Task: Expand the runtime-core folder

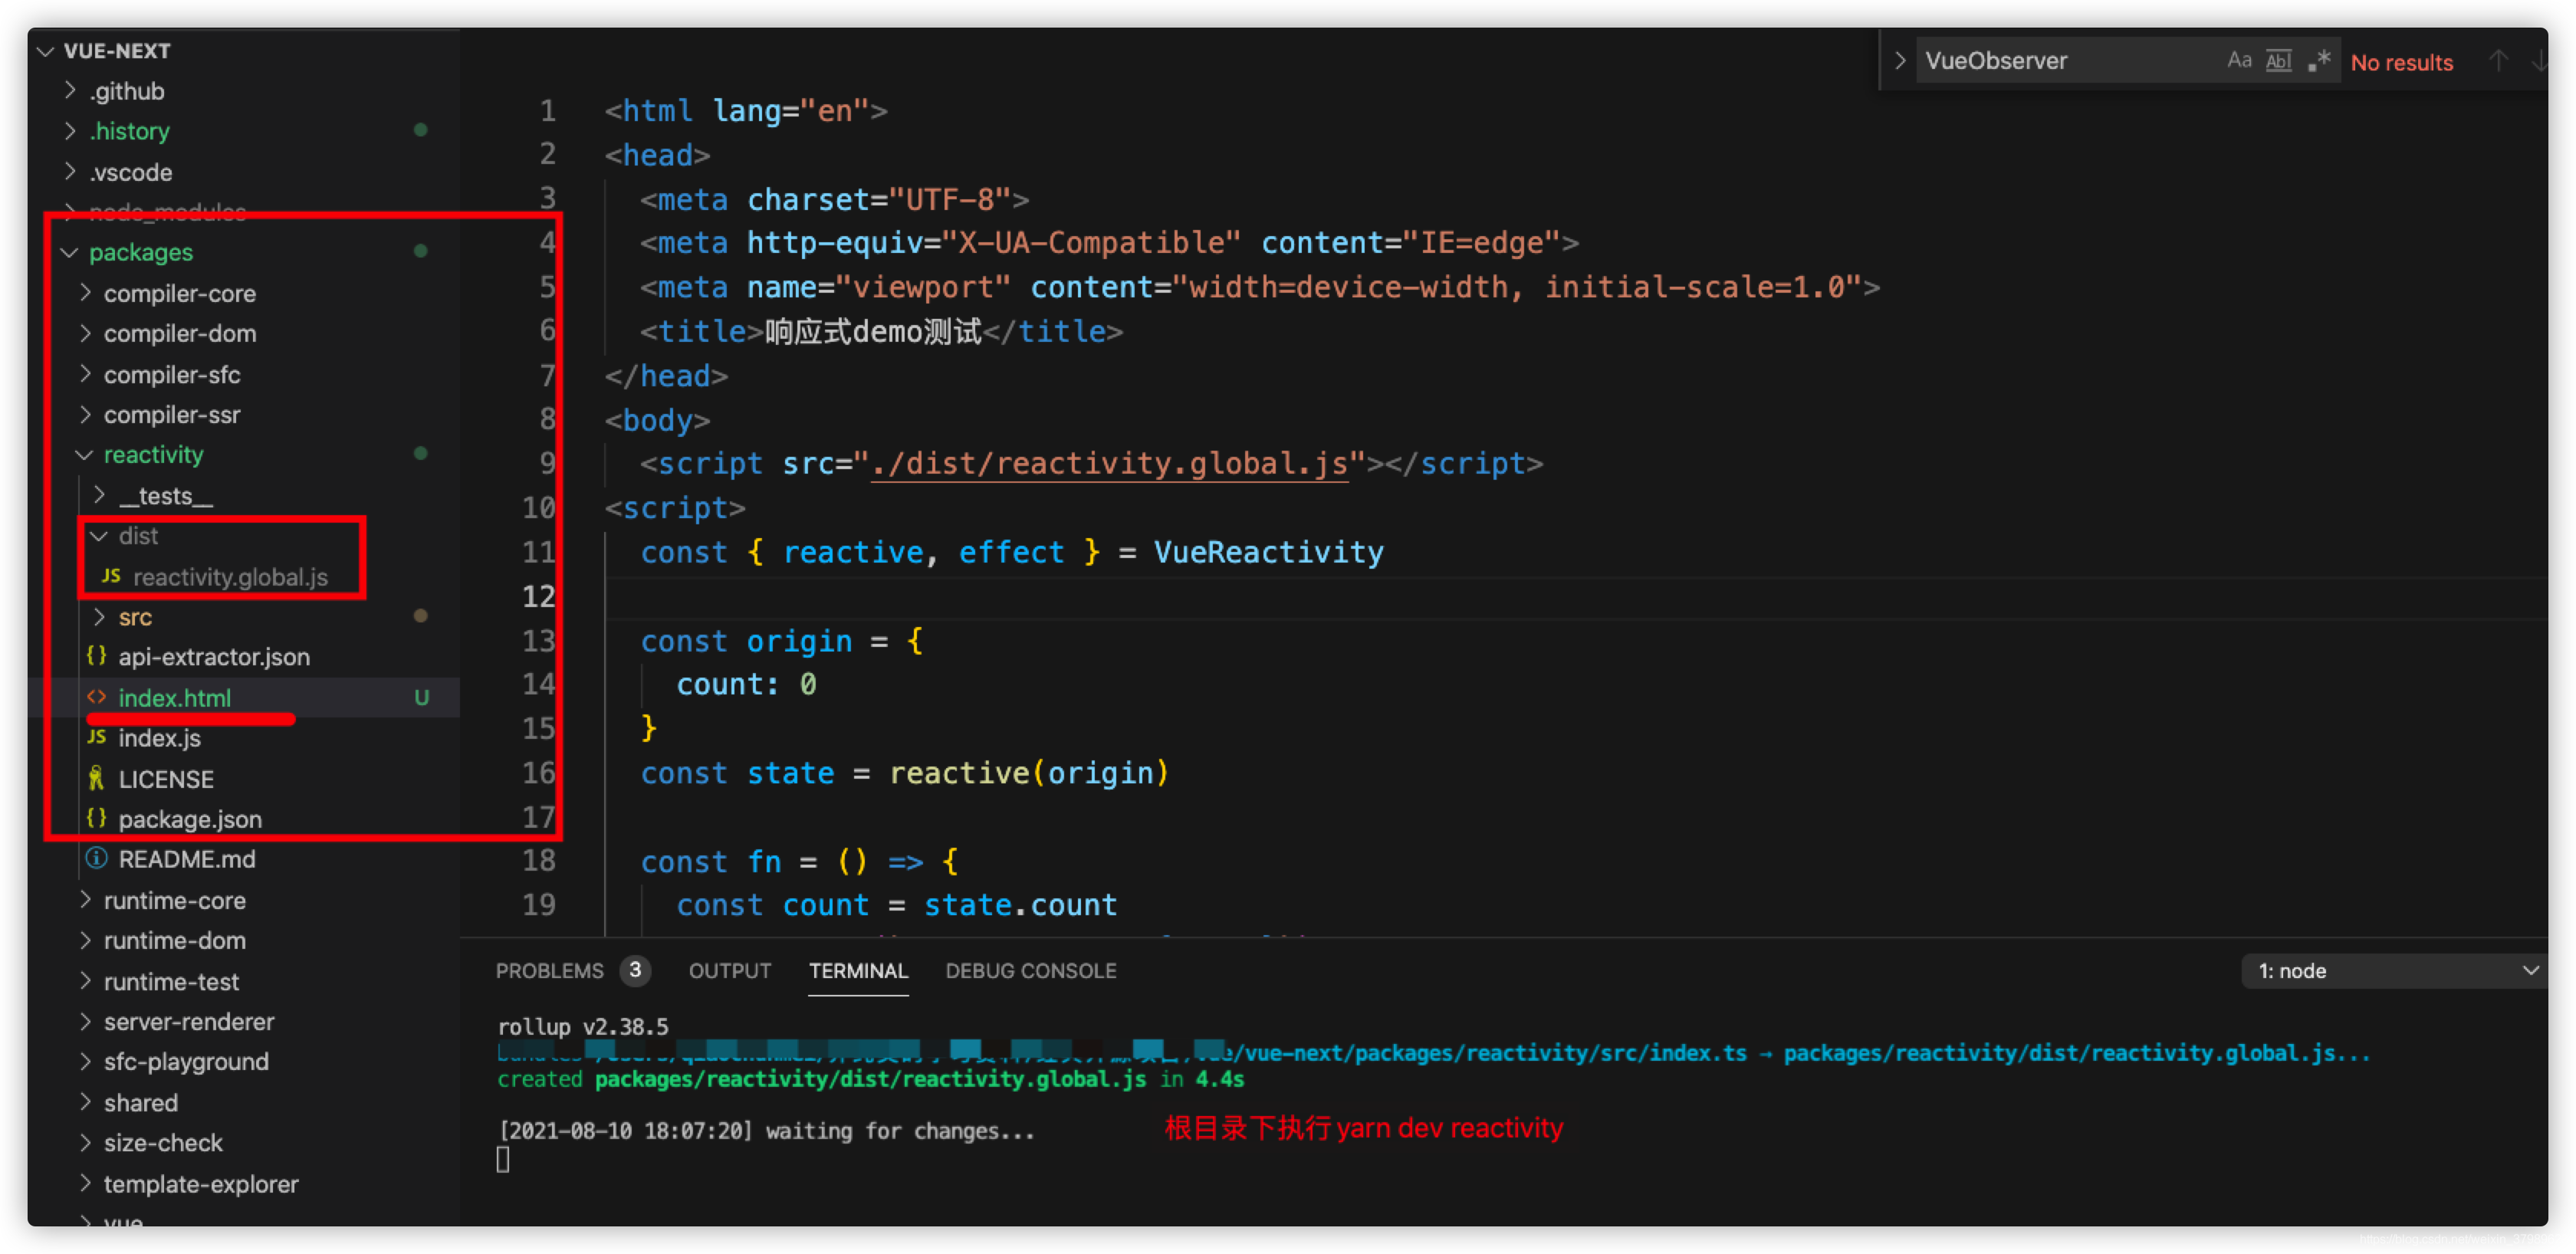Action: 85,900
